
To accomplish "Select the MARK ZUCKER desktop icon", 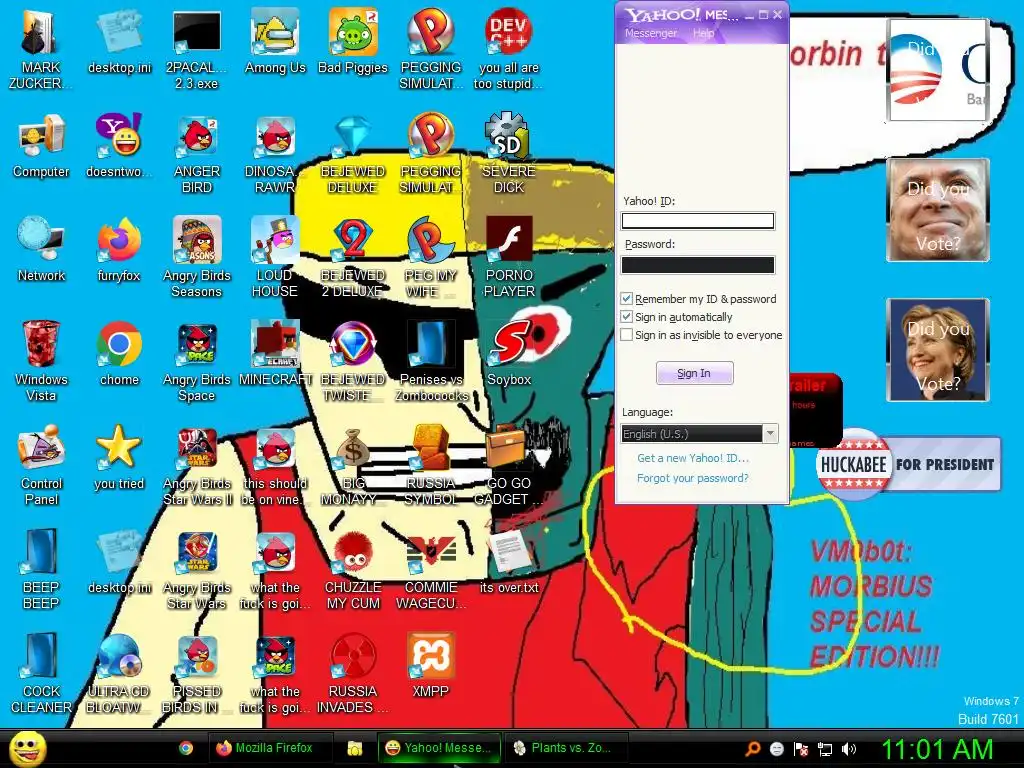I will [40, 49].
